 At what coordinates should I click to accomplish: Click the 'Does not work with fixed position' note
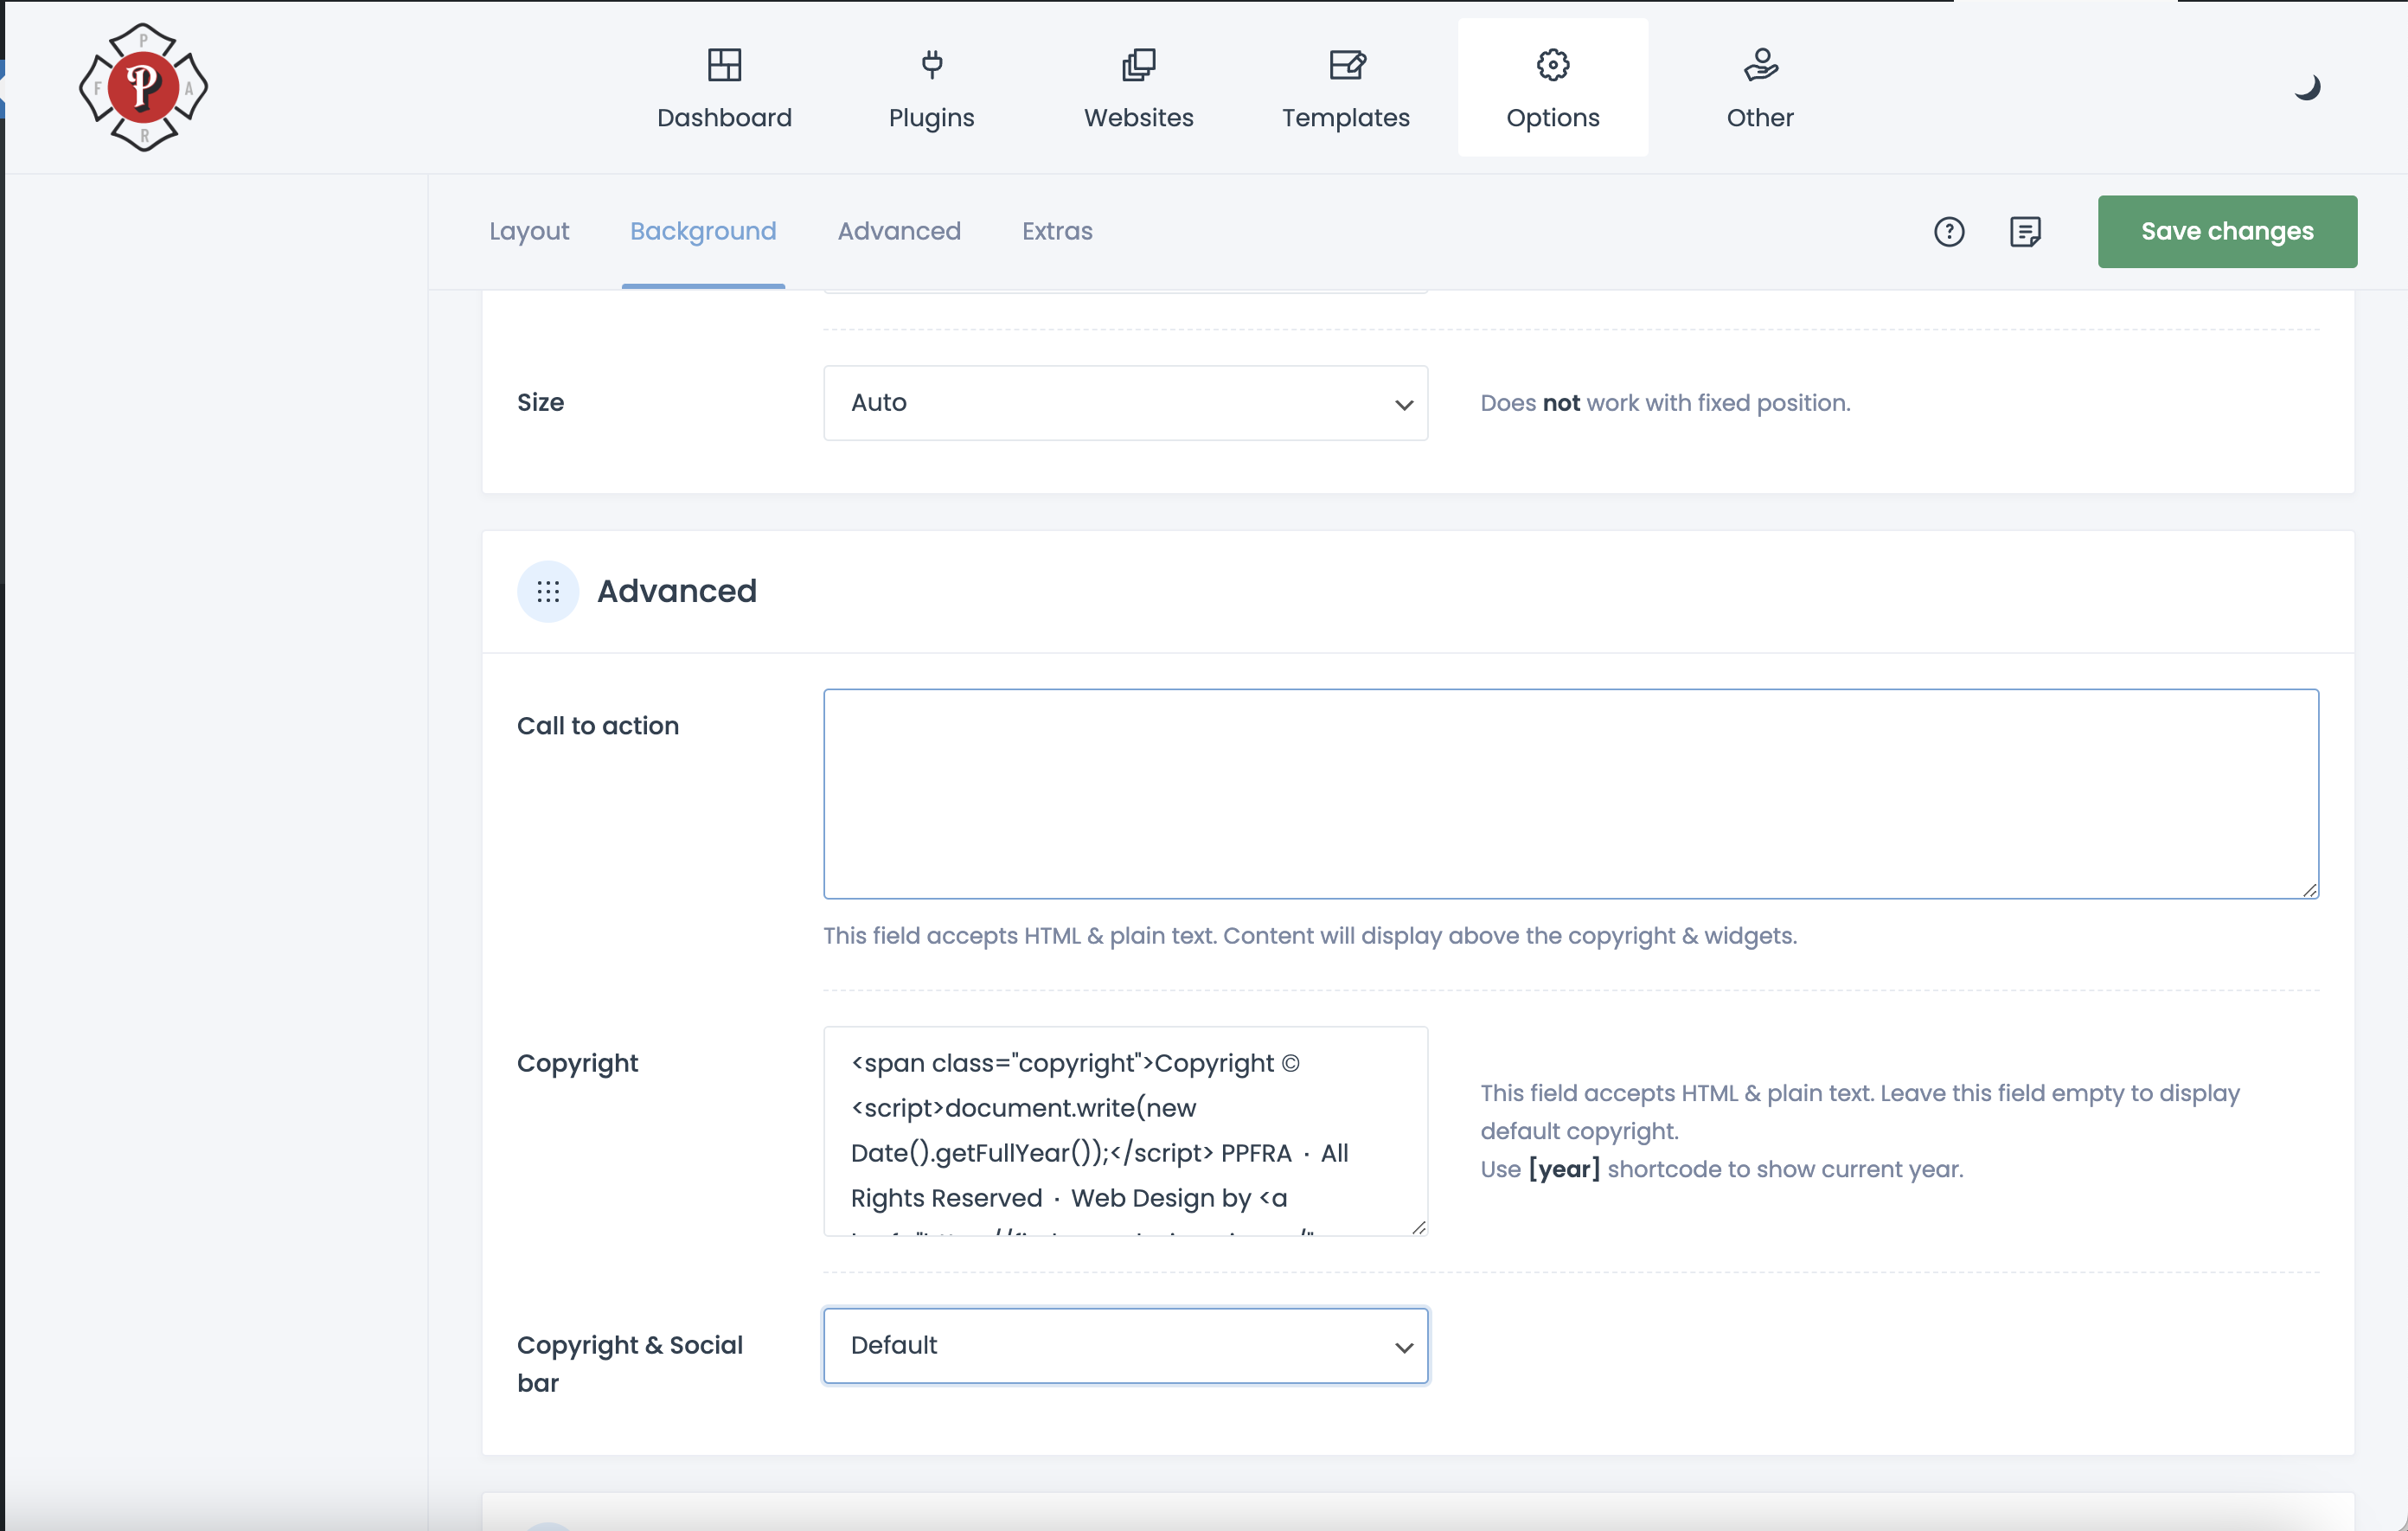(1665, 403)
